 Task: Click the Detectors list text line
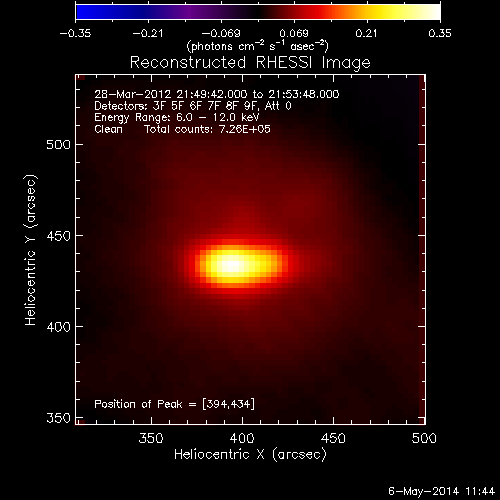click(x=193, y=106)
